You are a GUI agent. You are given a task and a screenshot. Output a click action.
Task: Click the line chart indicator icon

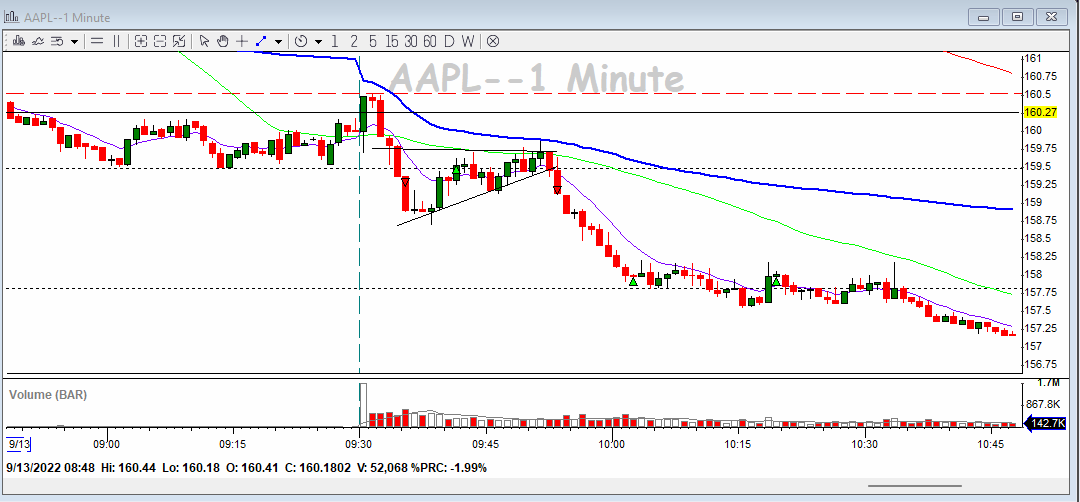[x=38, y=41]
